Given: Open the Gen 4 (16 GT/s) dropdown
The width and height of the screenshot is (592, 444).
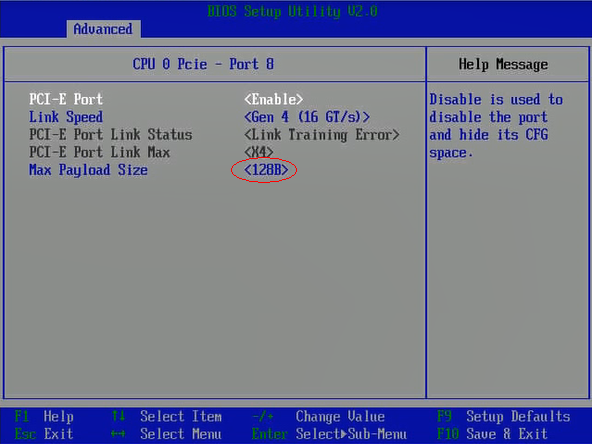Looking at the screenshot, I should pos(307,117).
